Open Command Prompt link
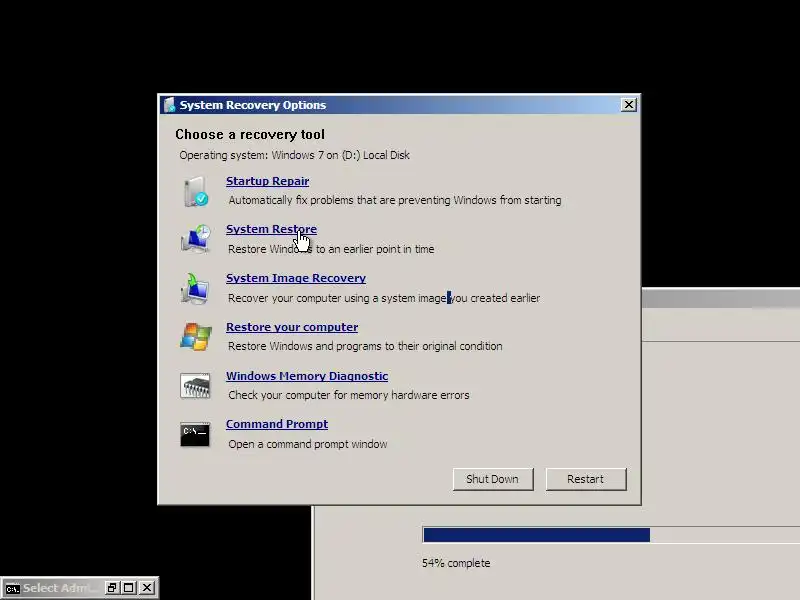Viewport: 800px width, 600px height. click(277, 424)
